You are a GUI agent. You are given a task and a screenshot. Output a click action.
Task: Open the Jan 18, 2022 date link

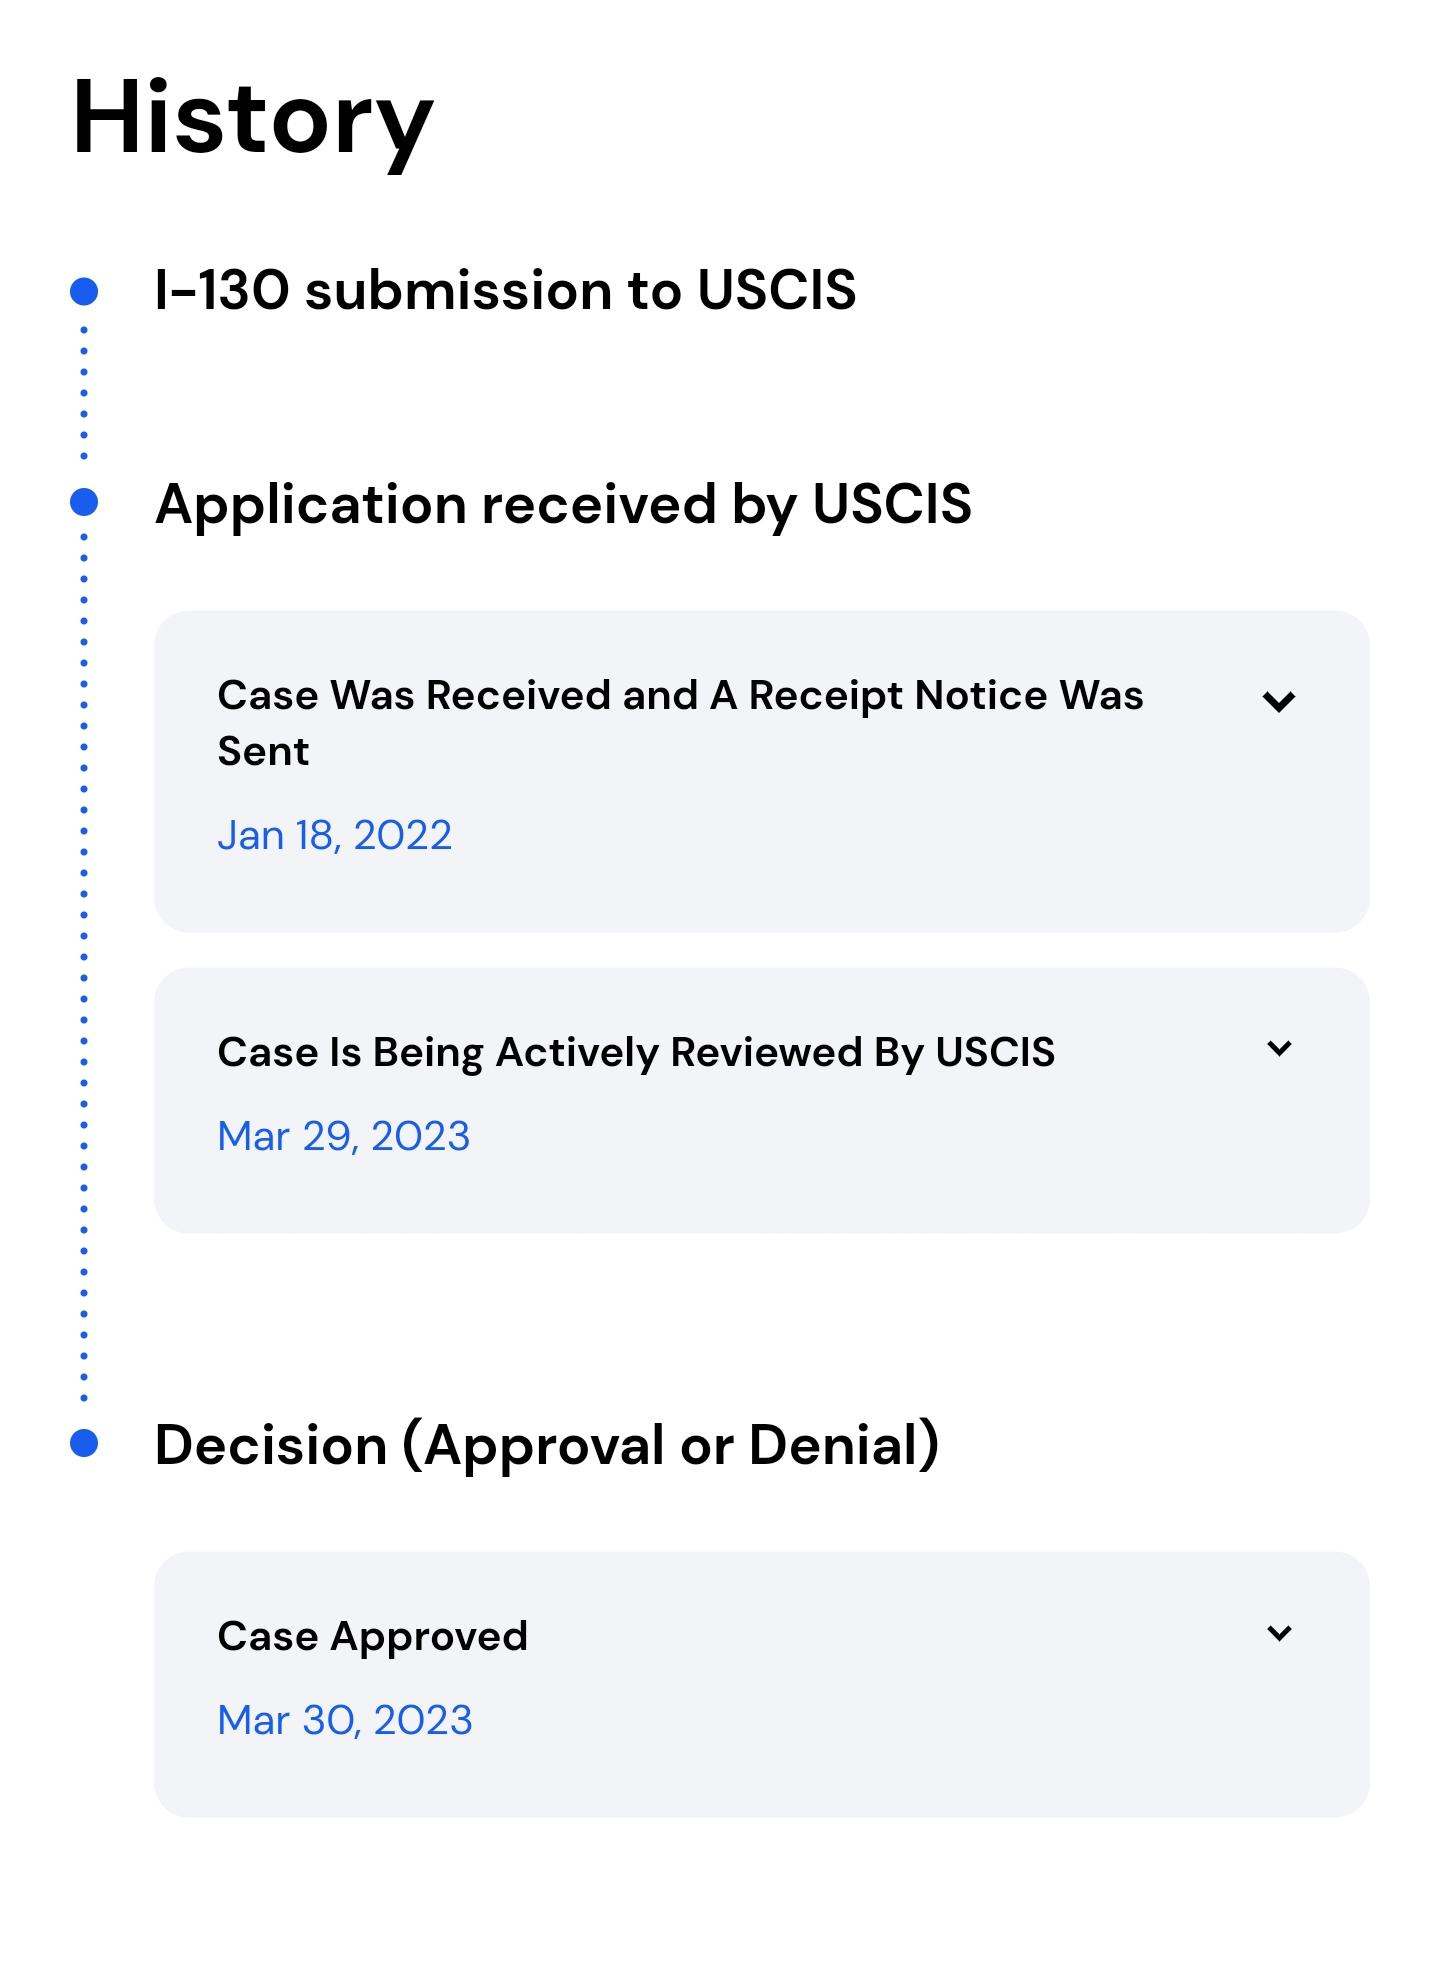pyautogui.click(x=335, y=835)
